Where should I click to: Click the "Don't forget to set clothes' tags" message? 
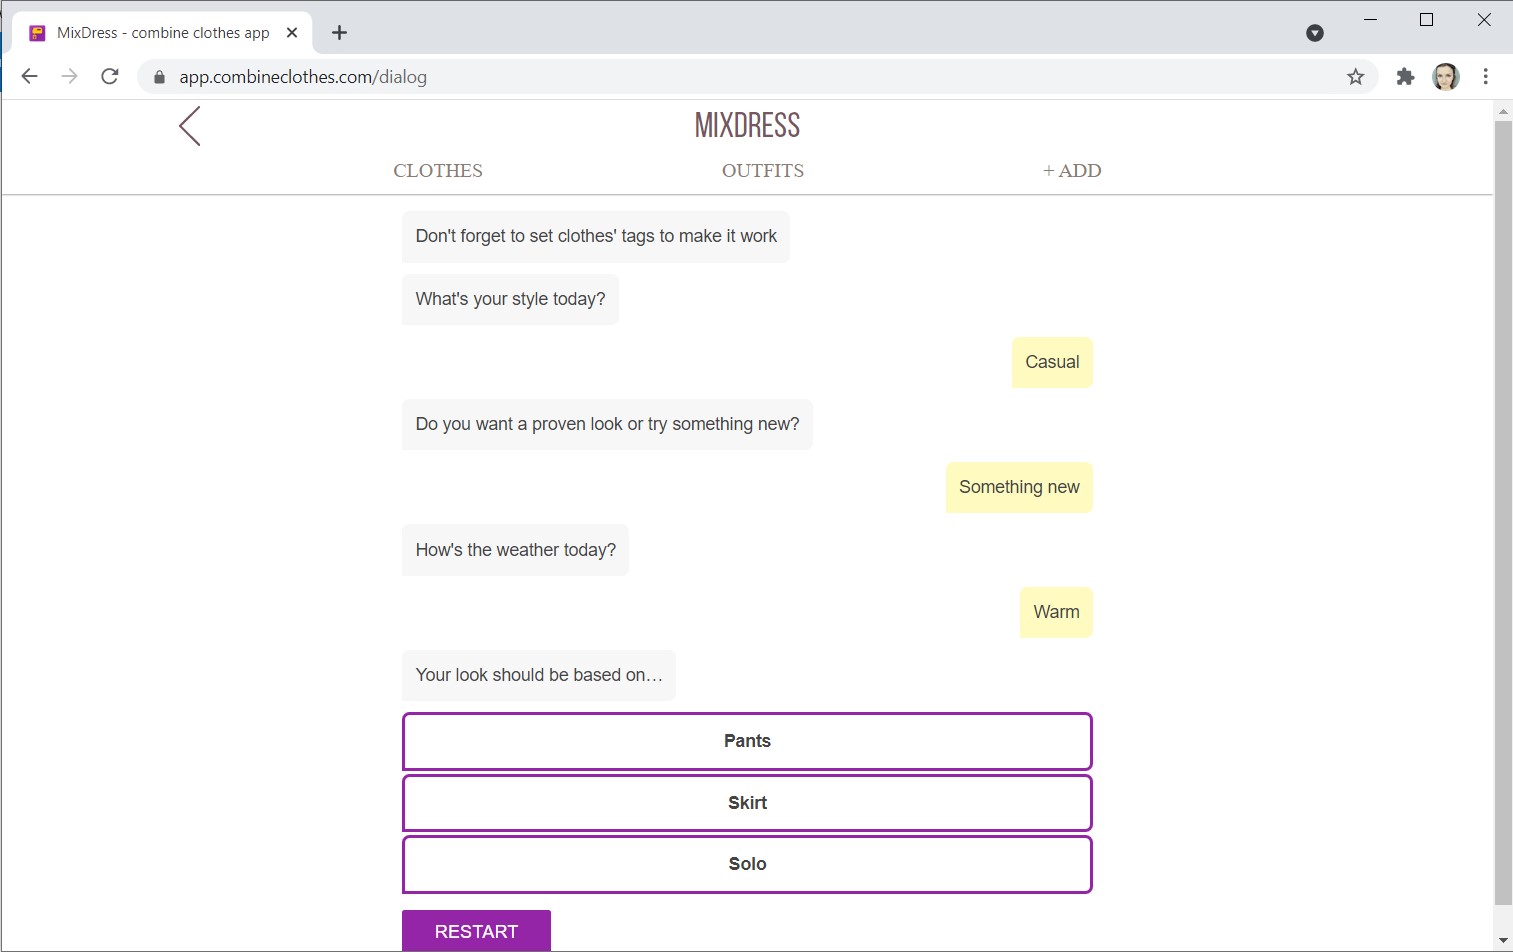(x=596, y=237)
